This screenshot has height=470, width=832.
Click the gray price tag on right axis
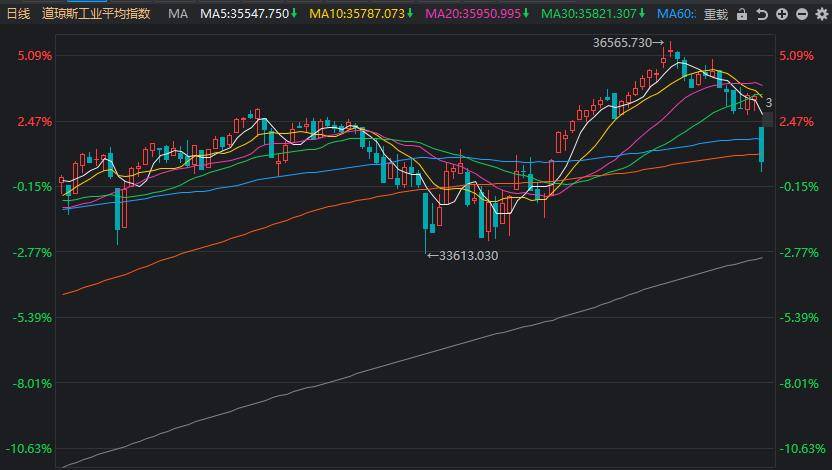768,120
